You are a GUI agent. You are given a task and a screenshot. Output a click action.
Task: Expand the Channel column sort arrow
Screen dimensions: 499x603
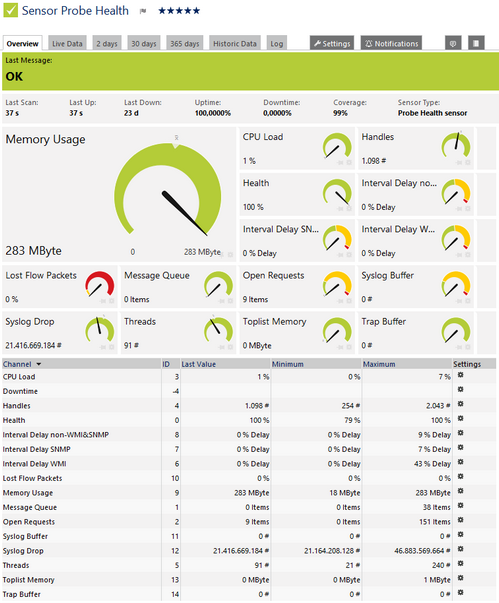point(38,364)
